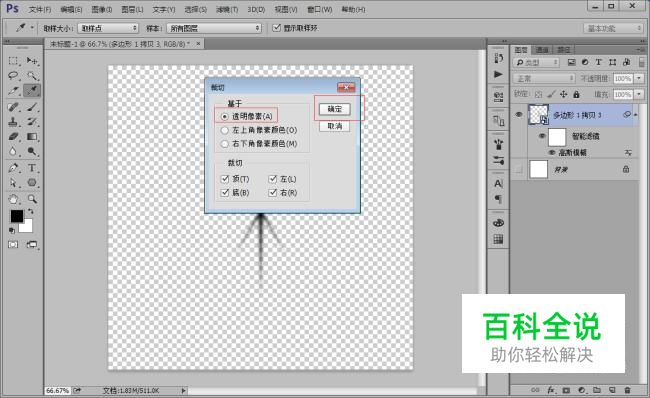Select the Gradient tool
This screenshot has width=650, height=398.
coord(32,136)
